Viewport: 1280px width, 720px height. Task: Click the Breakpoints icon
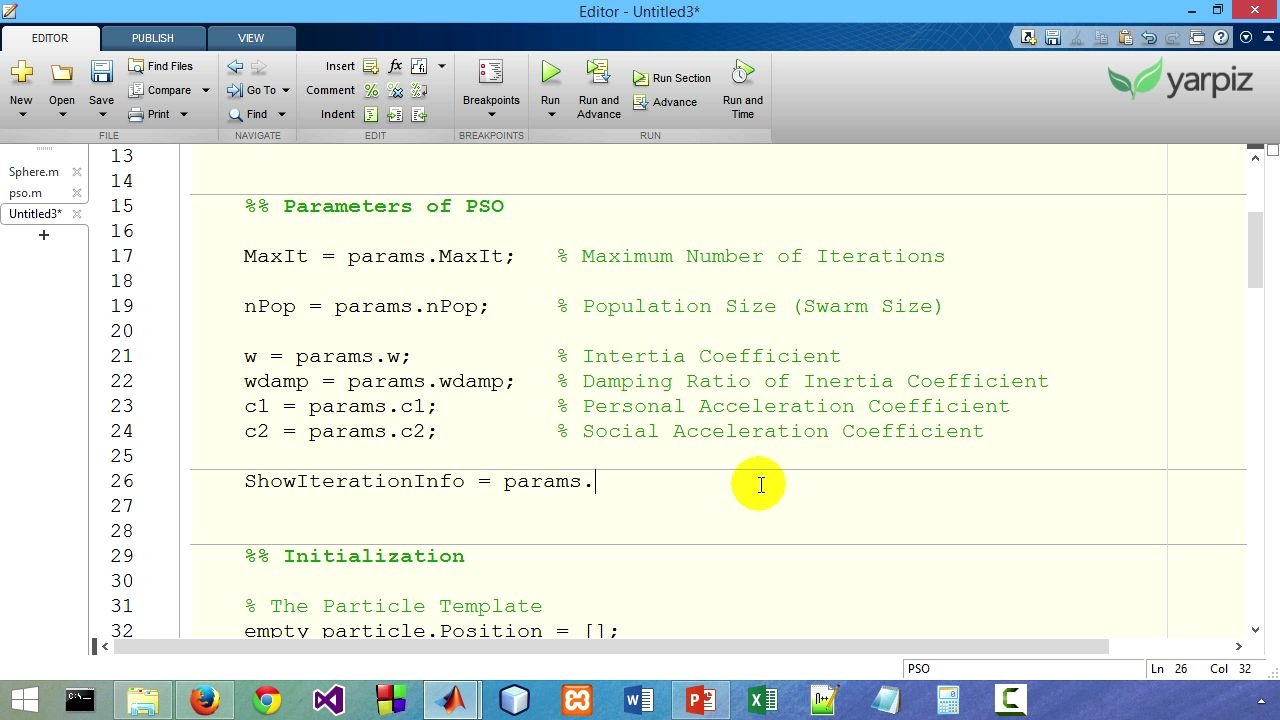491,73
